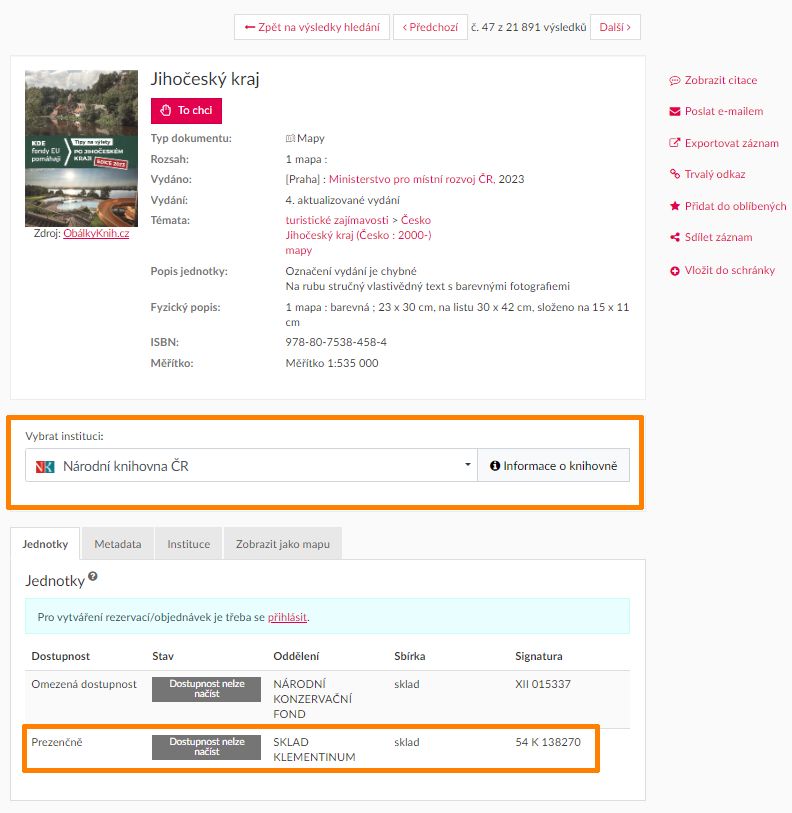The height and width of the screenshot is (813, 792).
Task: Open the mapy topic link
Action: pyautogui.click(x=299, y=250)
